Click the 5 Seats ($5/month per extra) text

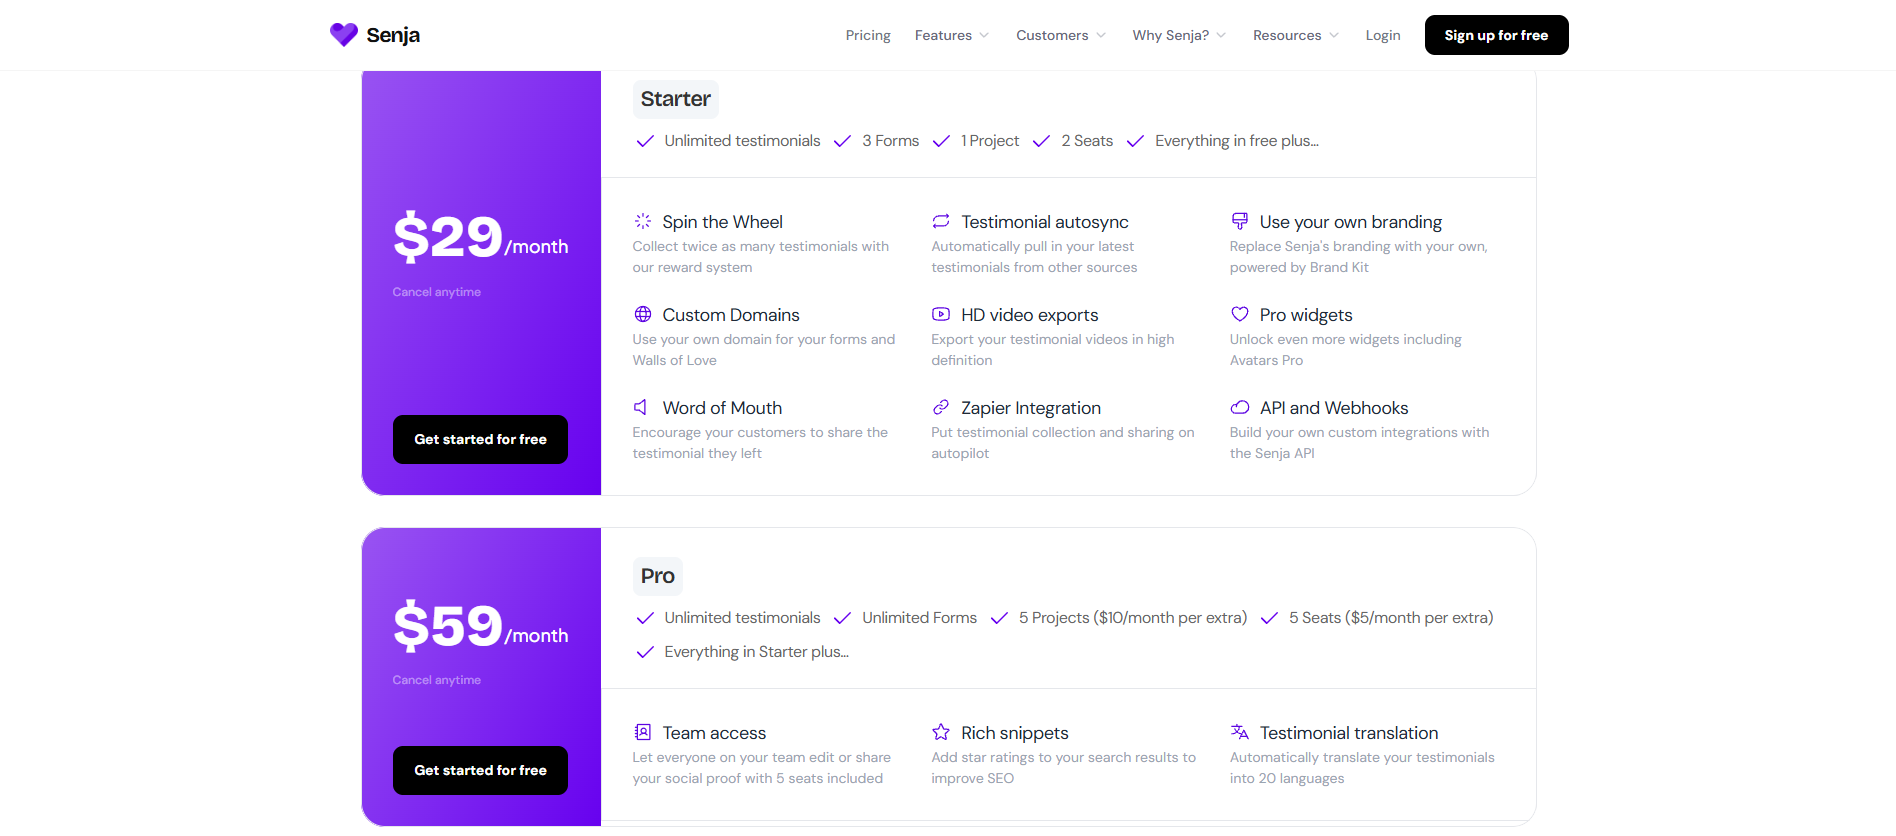pyautogui.click(x=1391, y=618)
